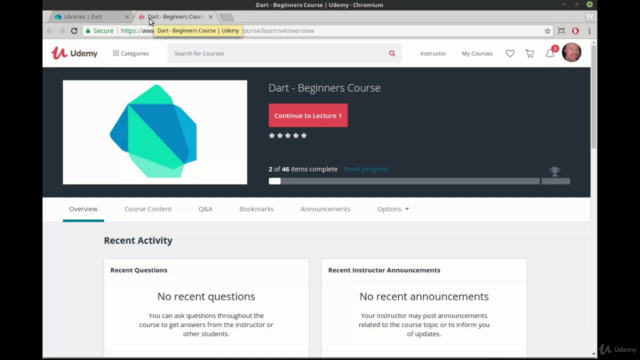Reload the page with the refresh icon
This screenshot has height=360, width=640.
click(74, 31)
